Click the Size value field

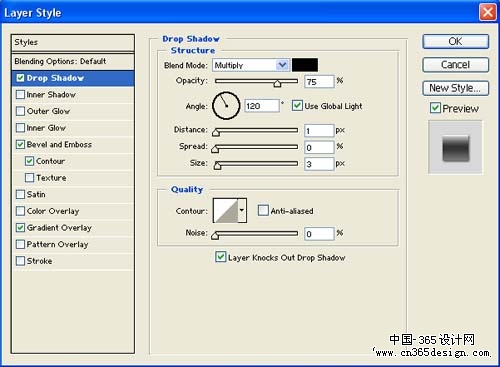pyautogui.click(x=319, y=164)
